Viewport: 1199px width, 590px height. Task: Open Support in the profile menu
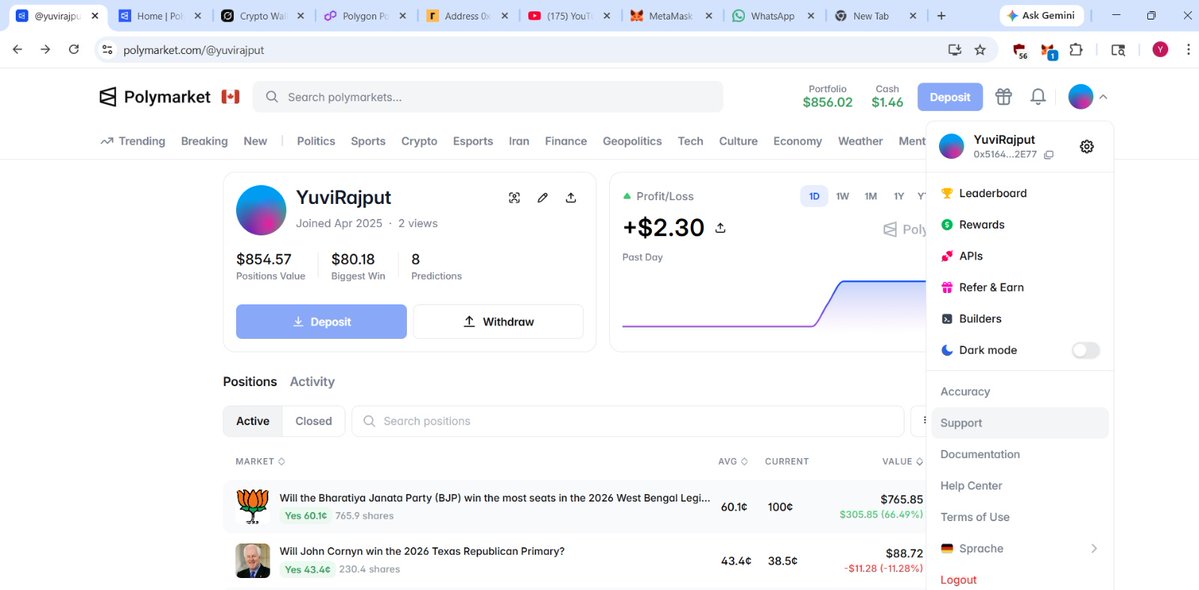coord(1020,423)
